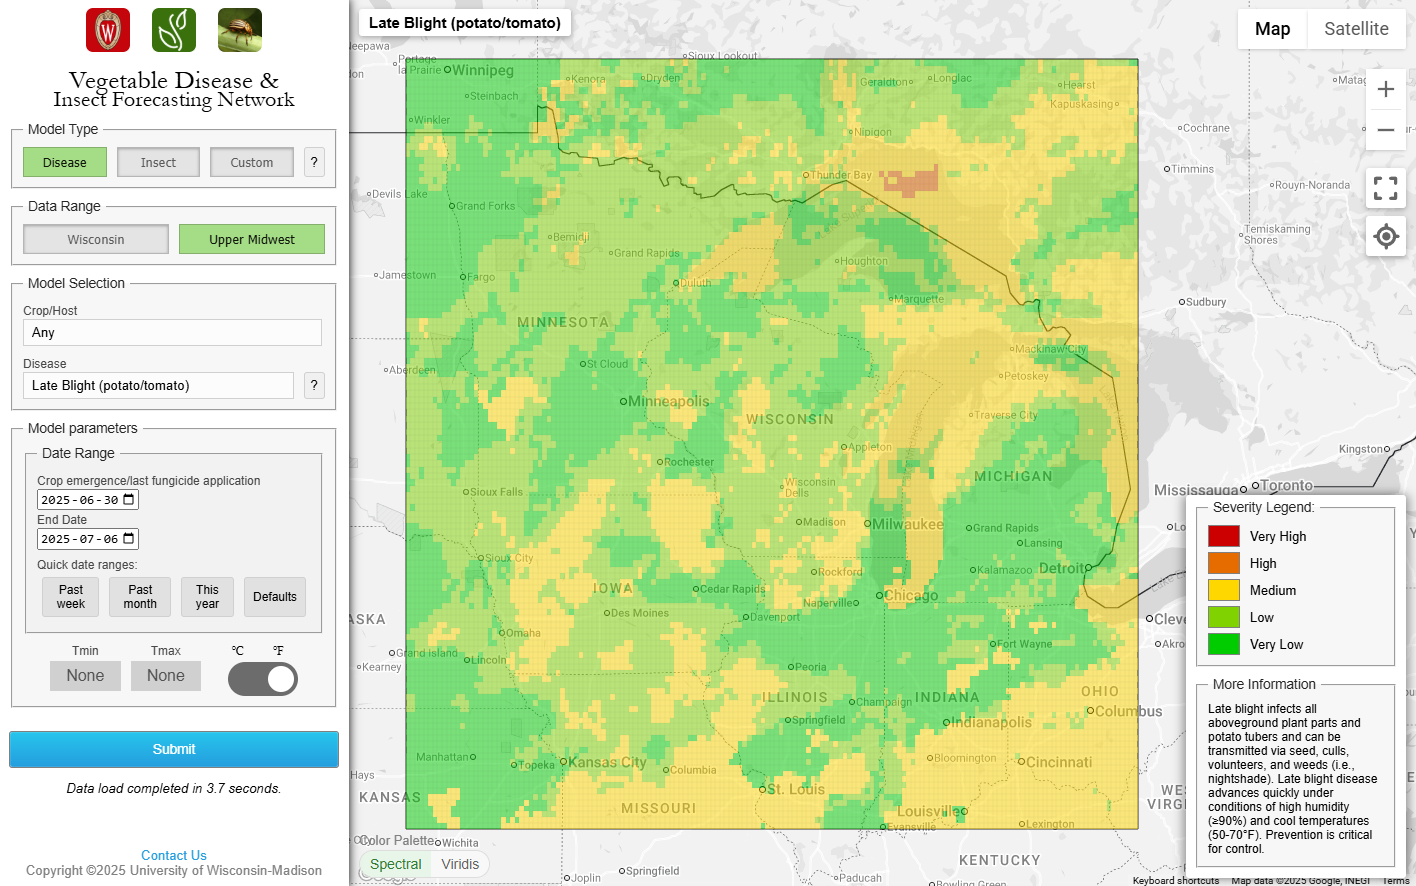Click the Very High red legend swatch
This screenshot has height=886, width=1416.
pyautogui.click(x=1224, y=536)
